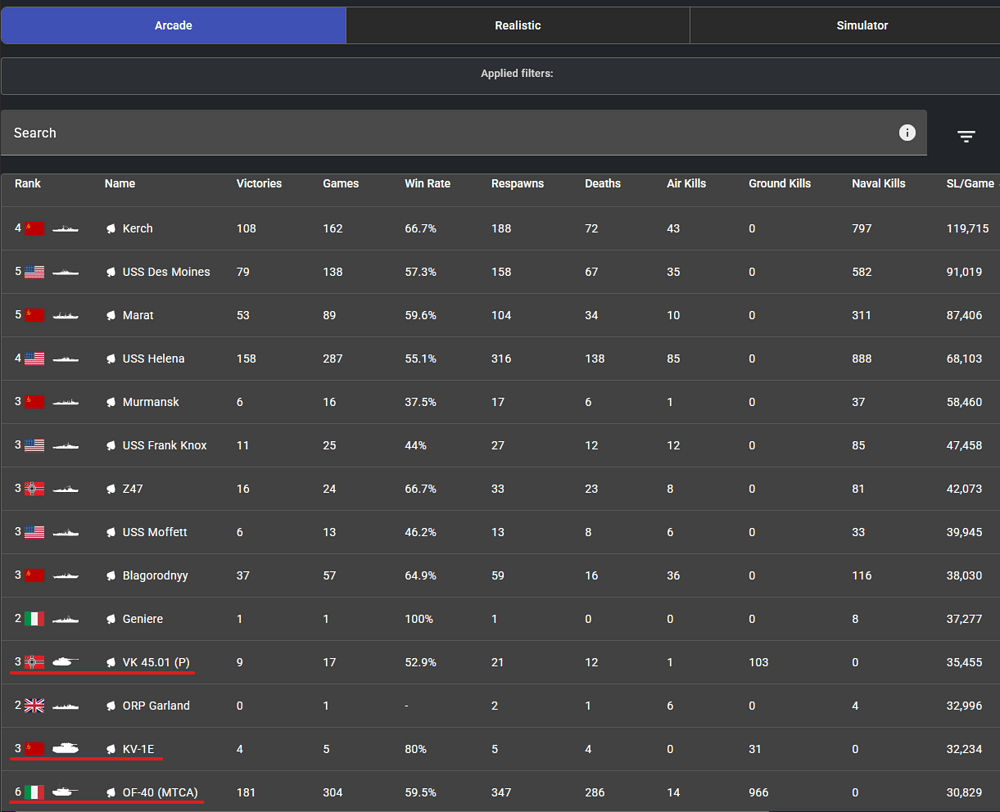
Task: Select the Kerch vehicle name
Action: coord(138,228)
